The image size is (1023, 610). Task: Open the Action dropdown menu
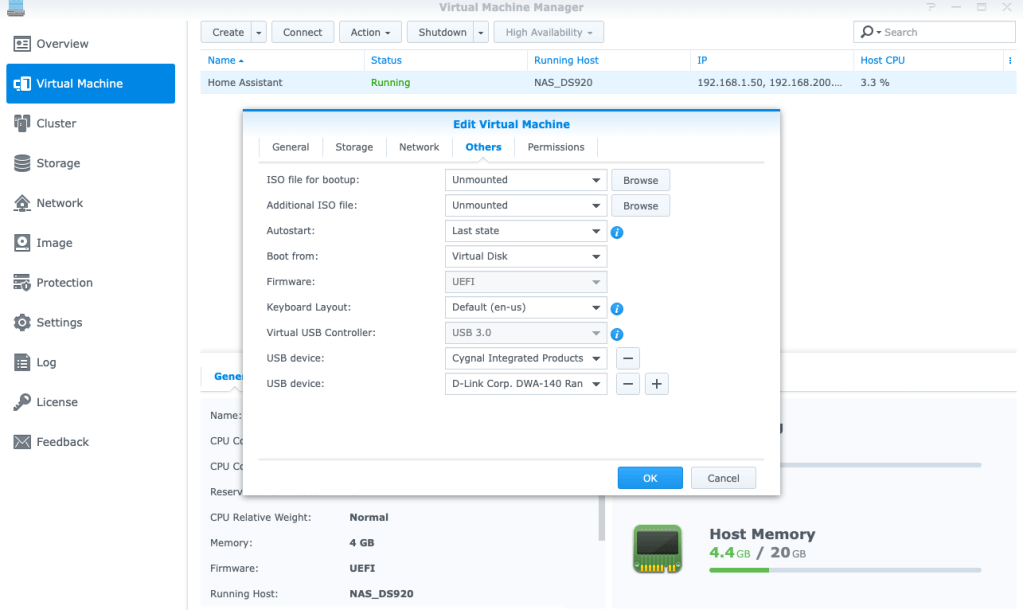click(x=369, y=32)
